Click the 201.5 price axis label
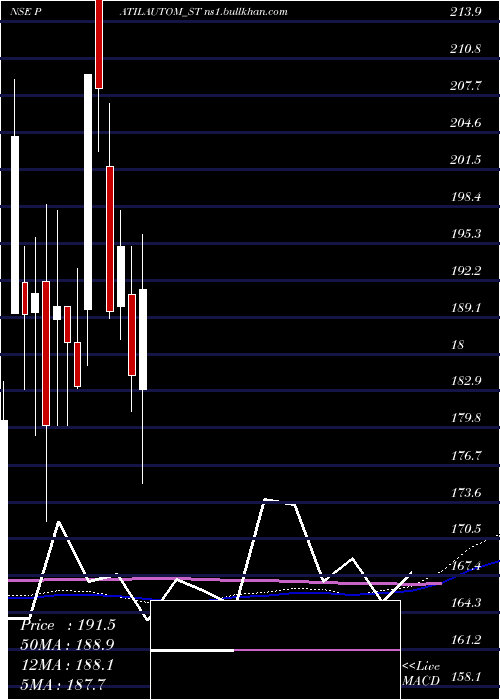Image resolution: width=500 pixels, height=700 pixels. pos(466,160)
